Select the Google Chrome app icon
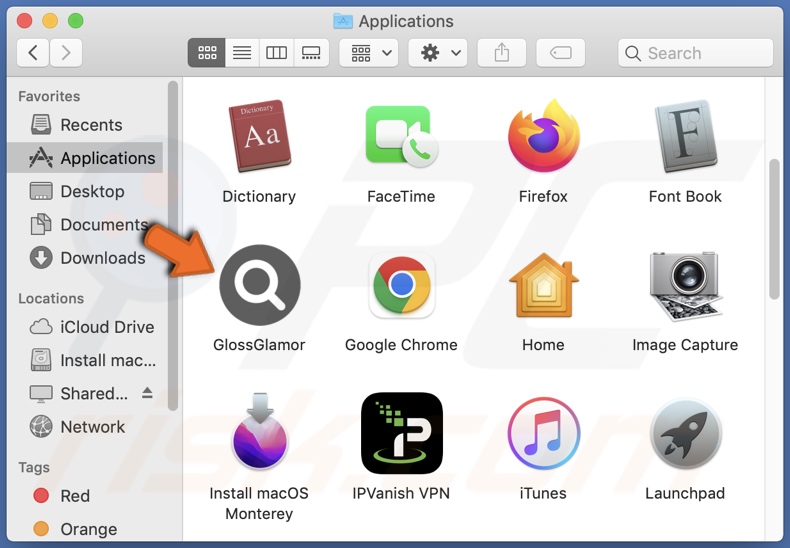Viewport: 790px width, 548px height. 402,285
